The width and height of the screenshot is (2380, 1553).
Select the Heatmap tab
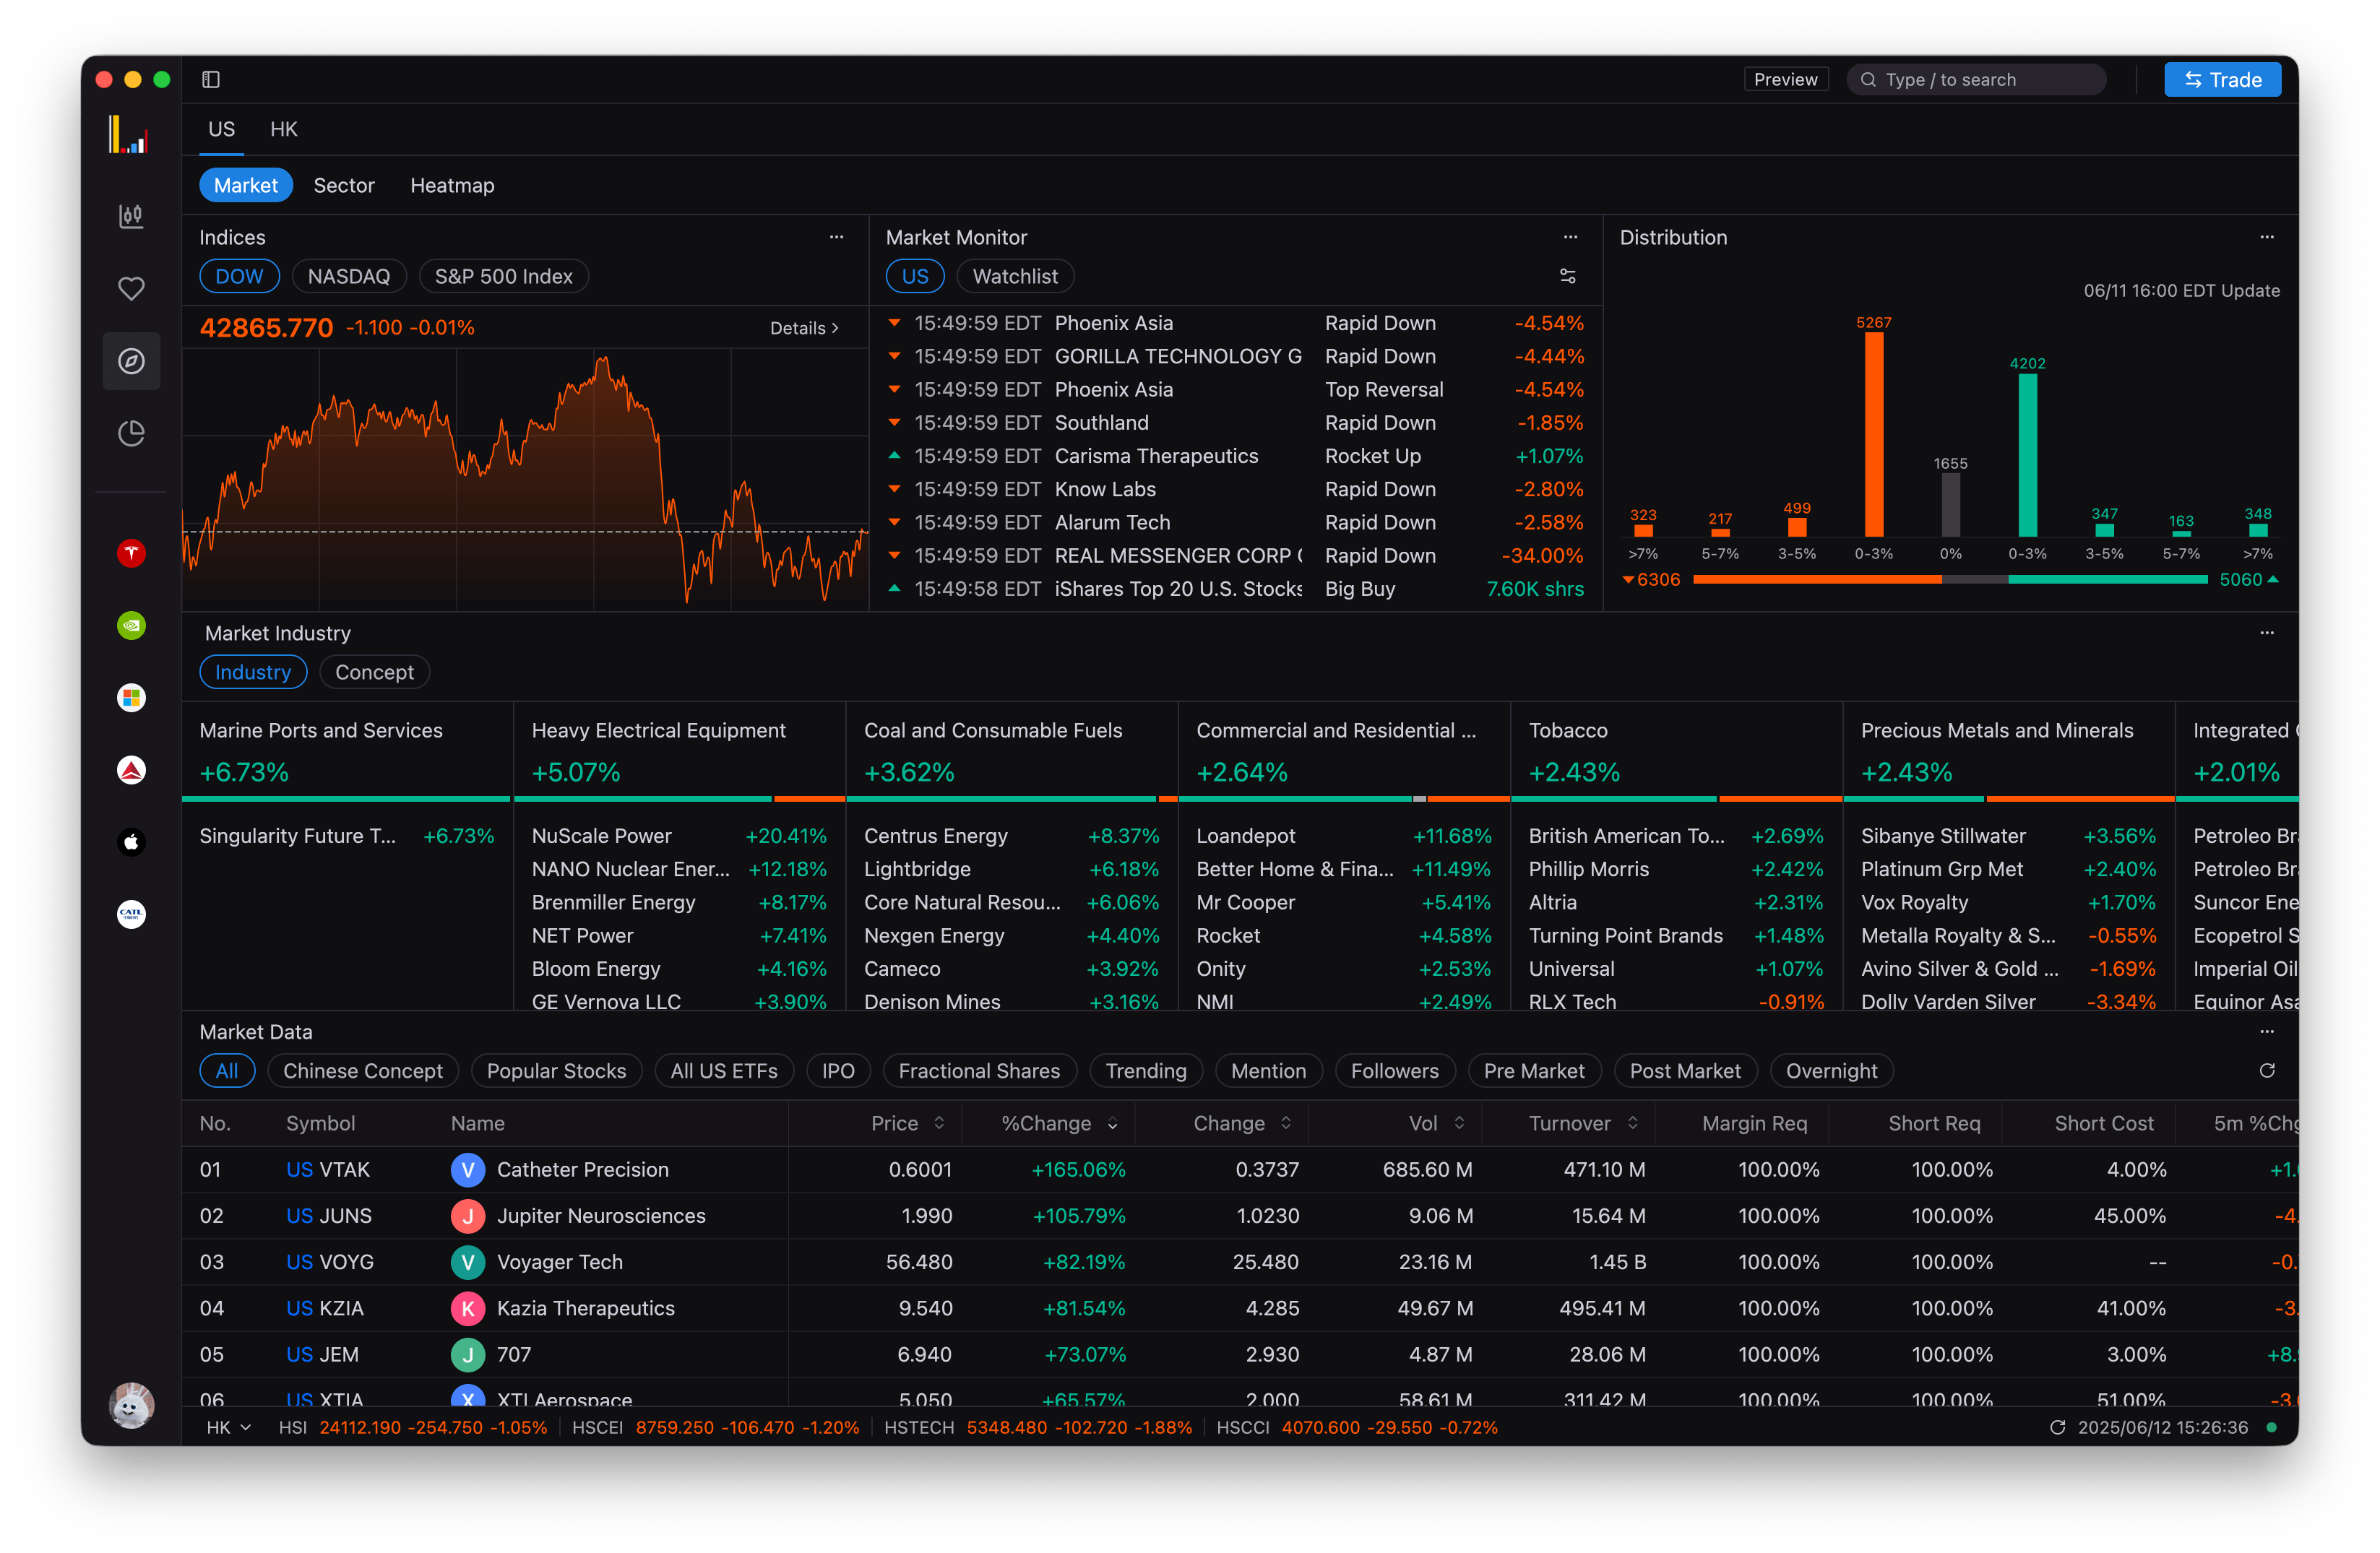tap(452, 185)
